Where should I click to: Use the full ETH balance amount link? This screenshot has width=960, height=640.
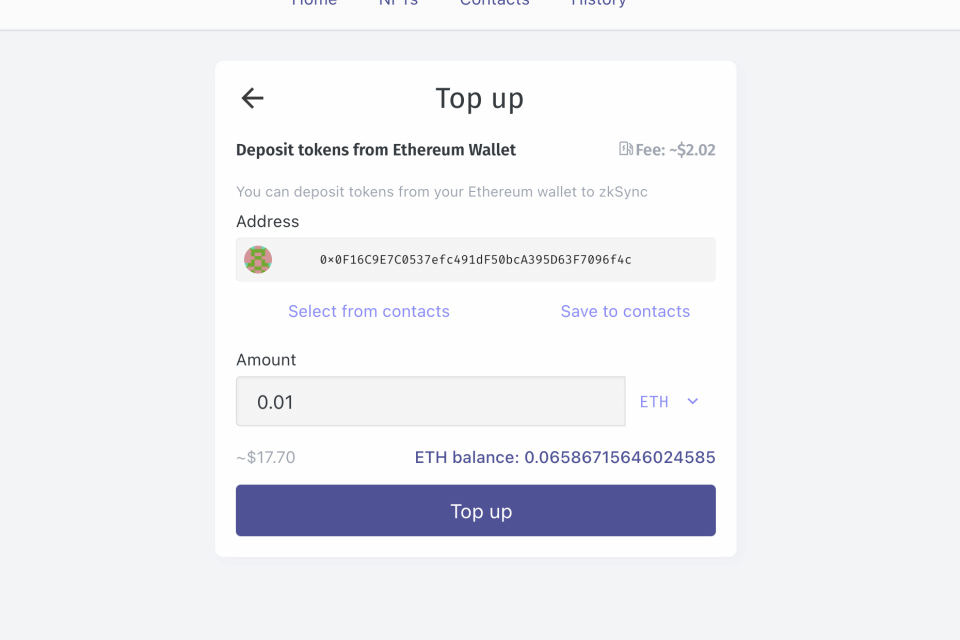tap(564, 457)
